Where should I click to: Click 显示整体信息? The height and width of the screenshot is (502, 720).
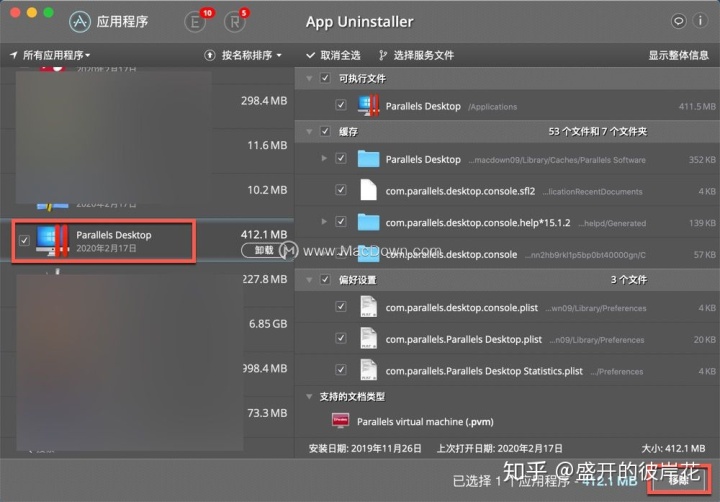click(678, 56)
